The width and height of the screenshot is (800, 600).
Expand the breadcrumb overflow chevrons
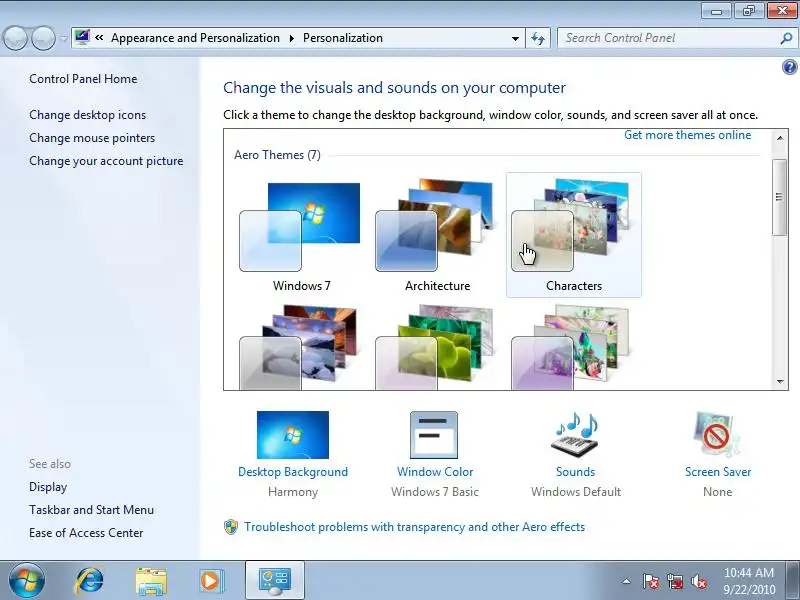(99, 38)
